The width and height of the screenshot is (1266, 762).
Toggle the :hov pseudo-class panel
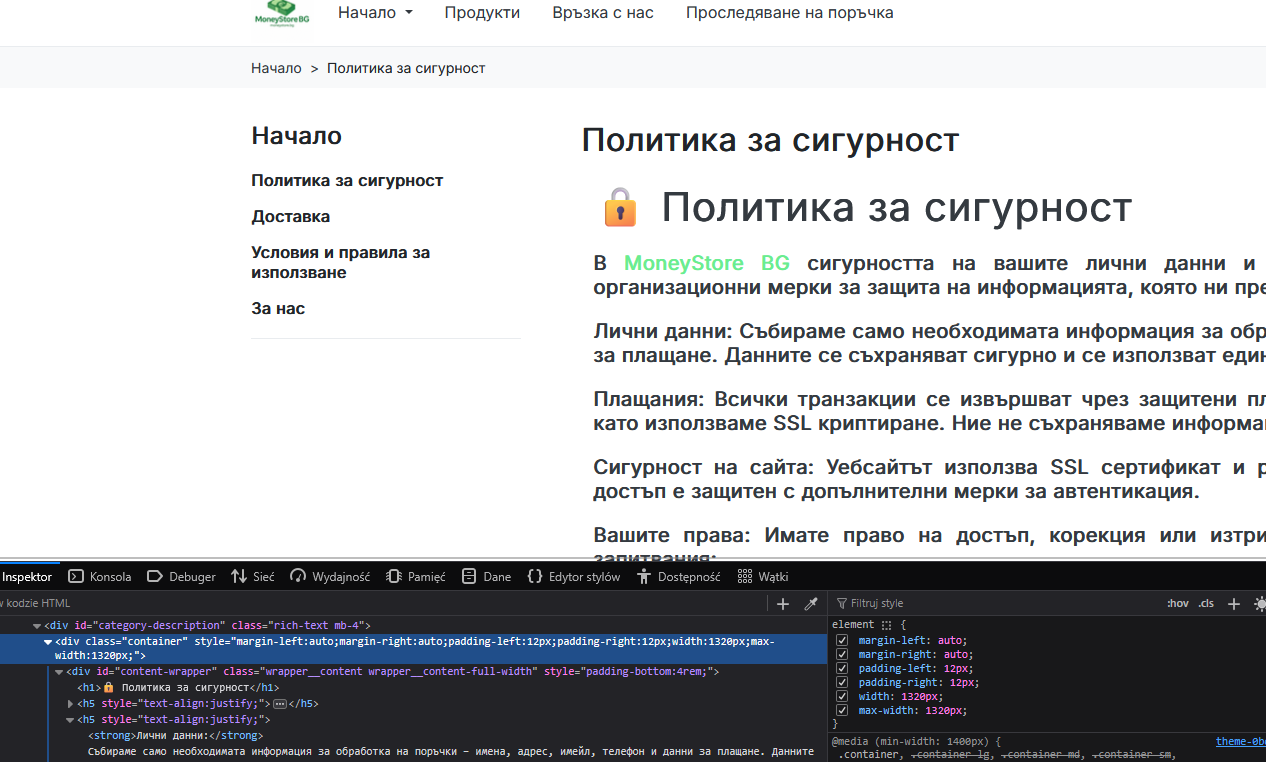[x=1178, y=603]
